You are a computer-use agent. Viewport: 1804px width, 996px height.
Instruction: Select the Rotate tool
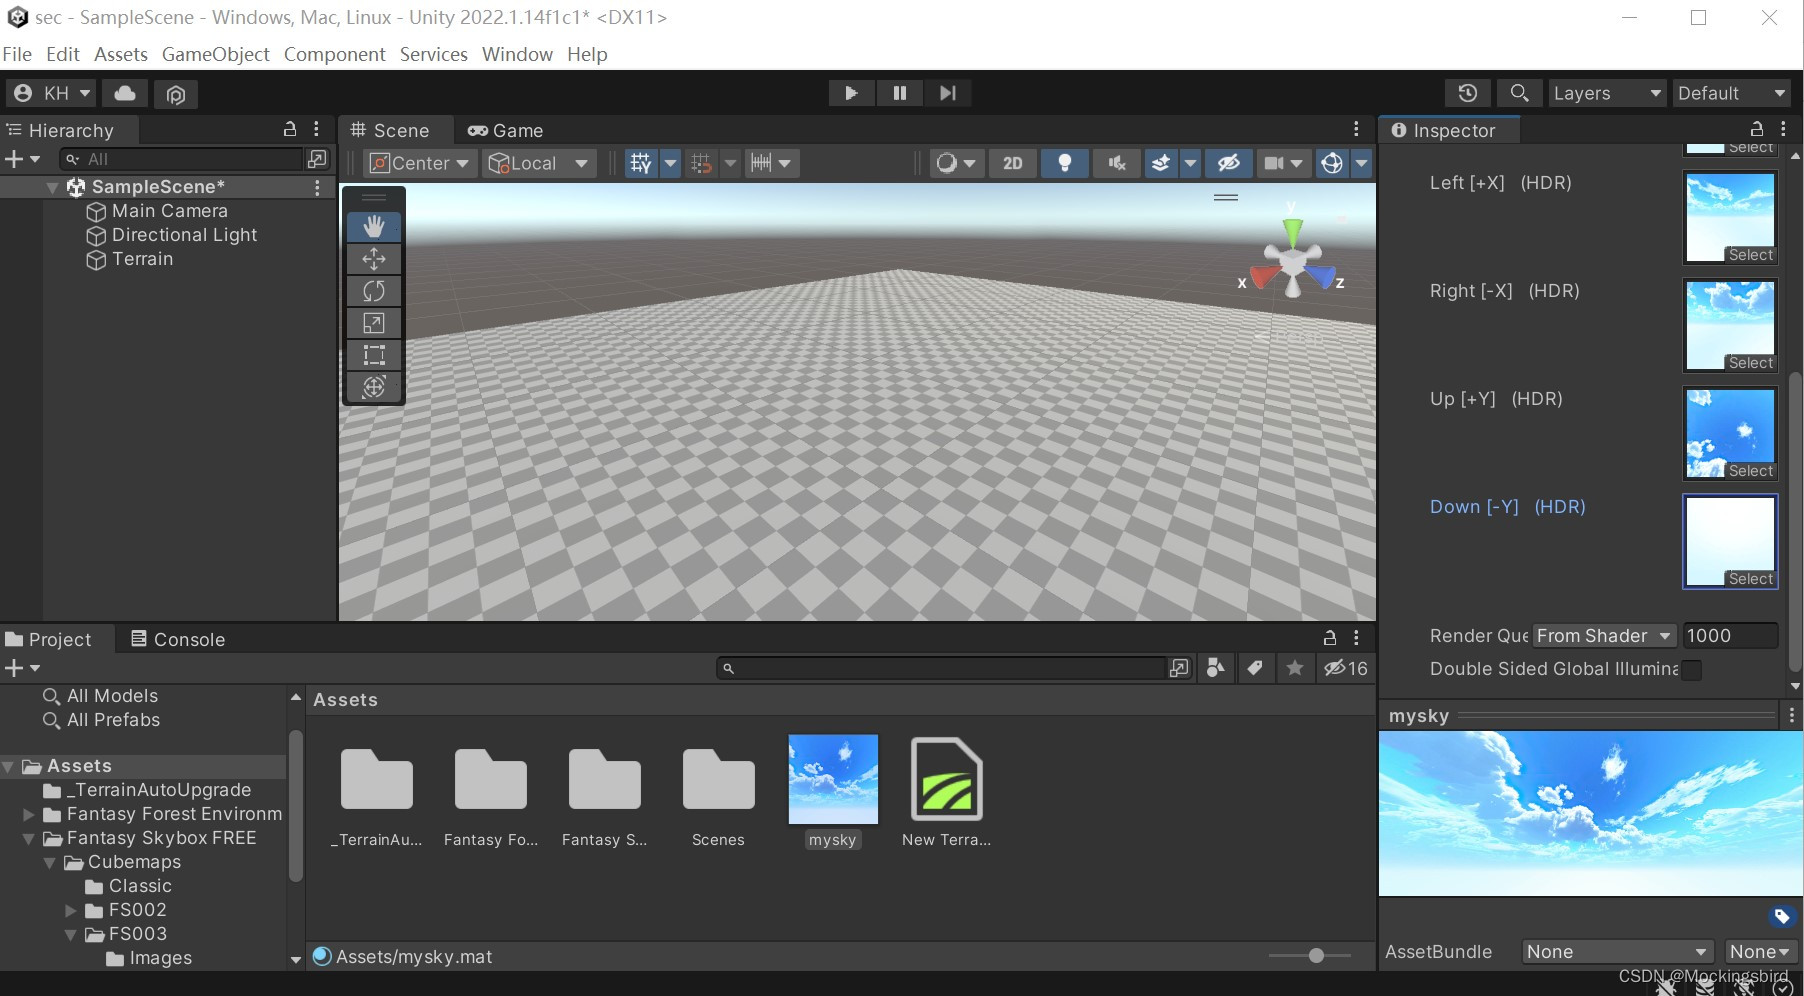click(374, 291)
